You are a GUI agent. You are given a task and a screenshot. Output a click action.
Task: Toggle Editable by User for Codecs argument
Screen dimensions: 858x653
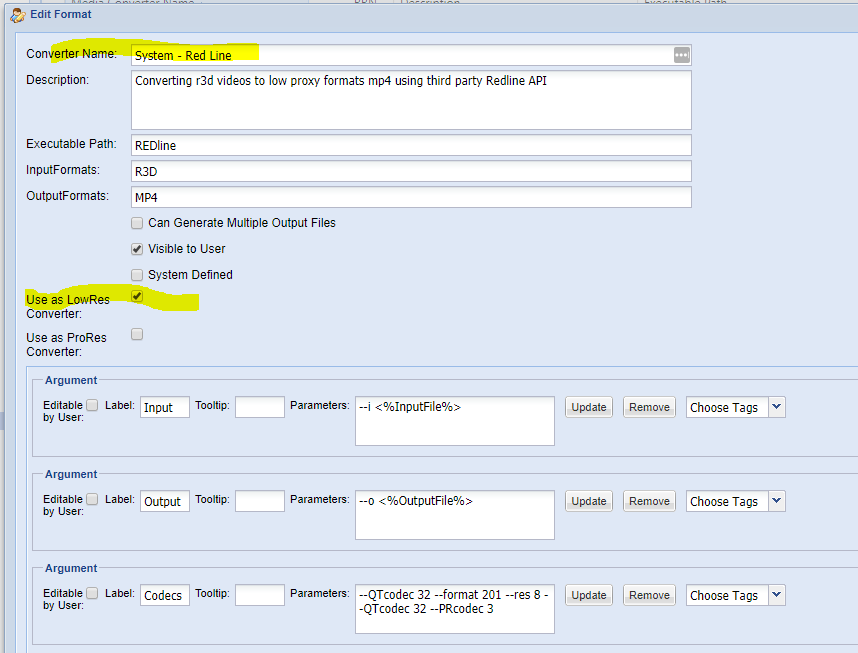(92, 593)
